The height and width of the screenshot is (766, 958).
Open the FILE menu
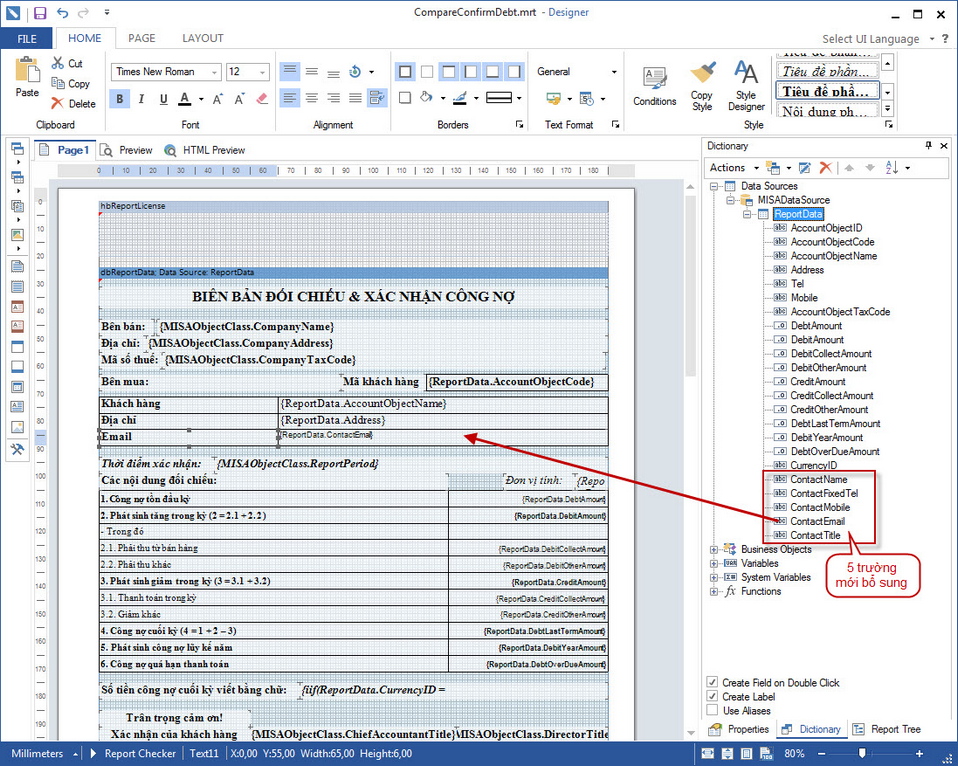coord(26,38)
